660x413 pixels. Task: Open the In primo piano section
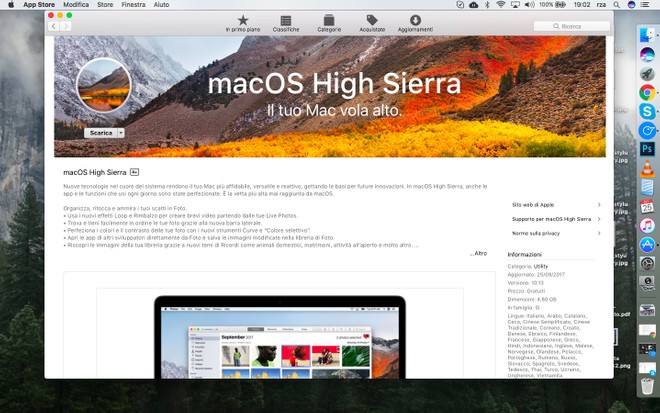tap(243, 23)
